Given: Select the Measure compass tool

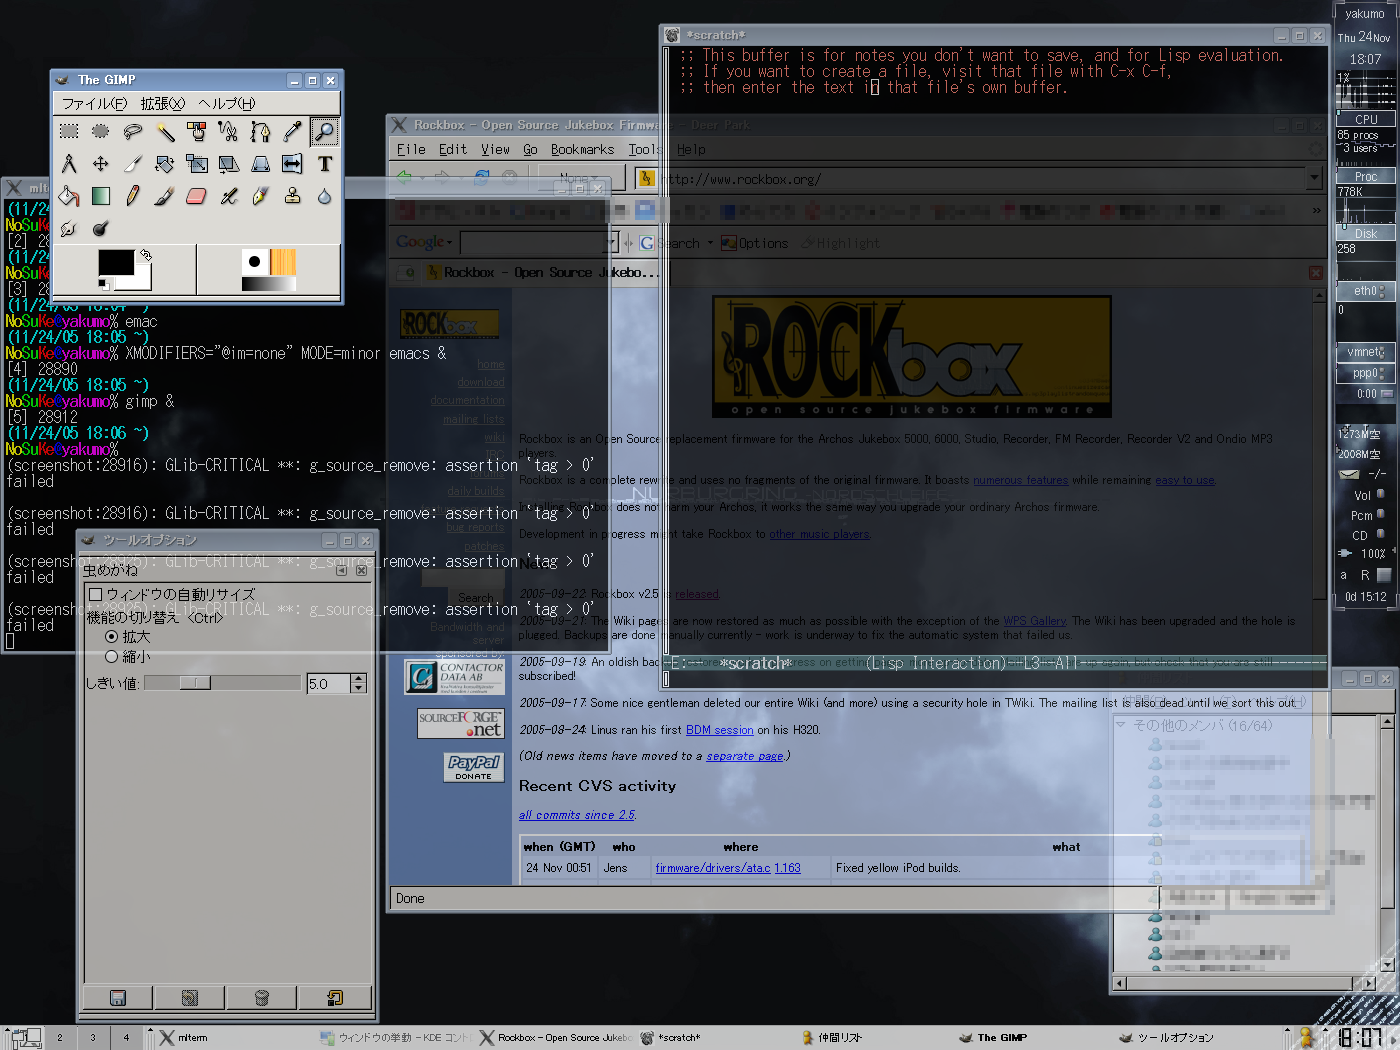Looking at the screenshot, I should click(69, 163).
